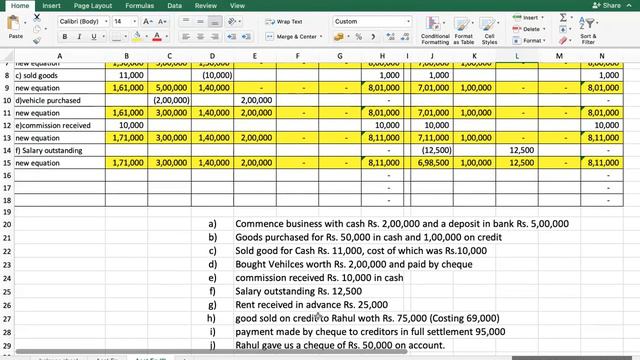Image resolution: width=640 pixels, height=360 pixels.
Task: Open Format as Table
Action: click(463, 31)
